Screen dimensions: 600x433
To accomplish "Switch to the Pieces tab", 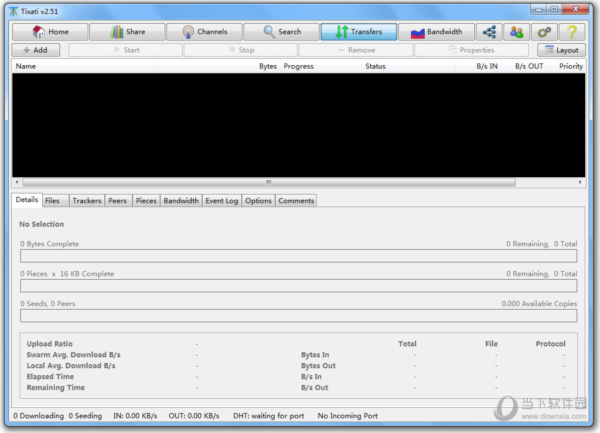I will [146, 201].
